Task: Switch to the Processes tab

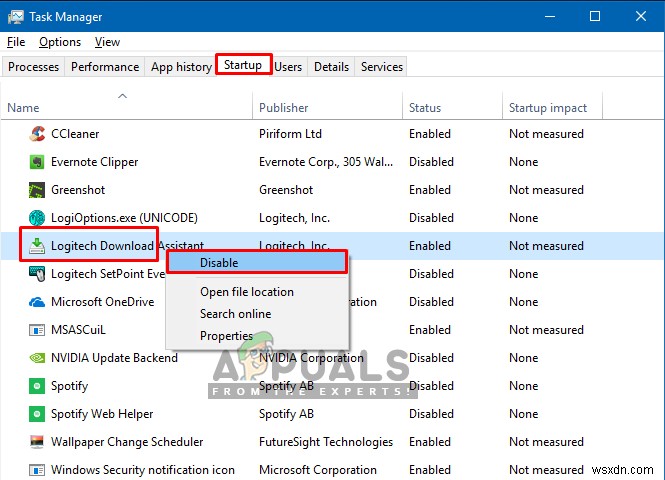Action: [x=34, y=67]
